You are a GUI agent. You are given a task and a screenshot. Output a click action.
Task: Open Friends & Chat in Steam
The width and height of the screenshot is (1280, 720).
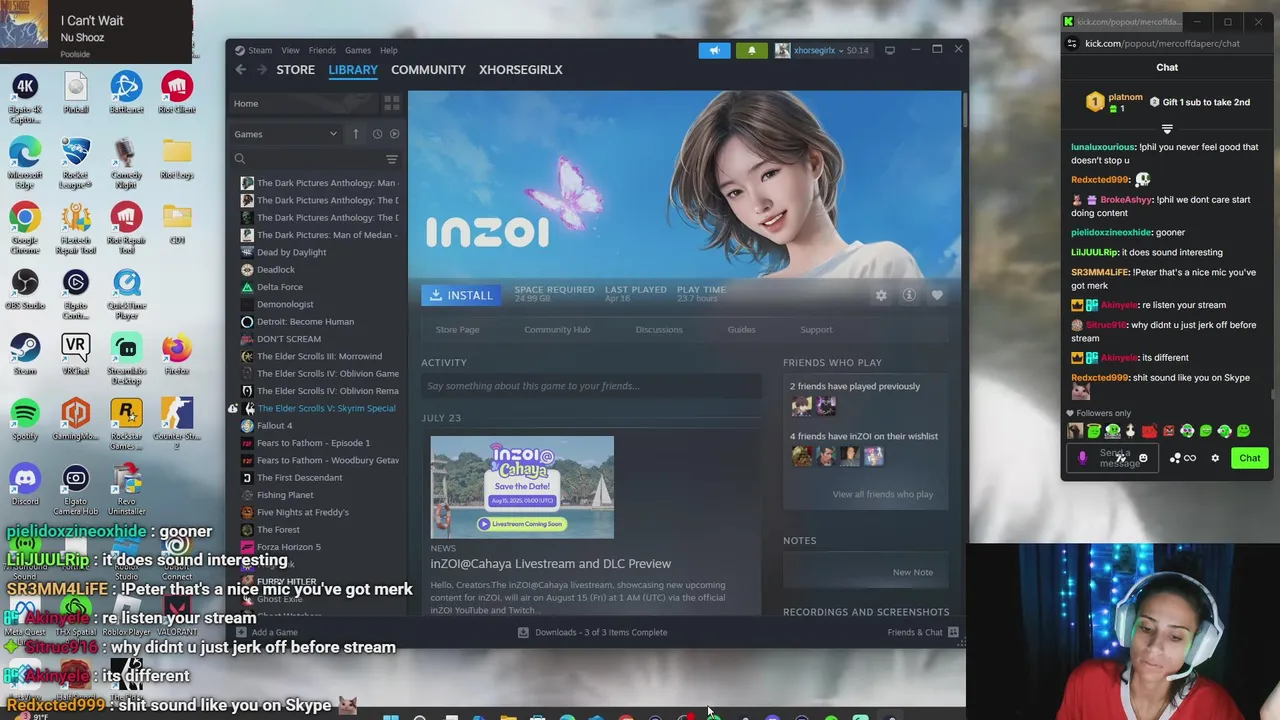pyautogui.click(x=922, y=632)
